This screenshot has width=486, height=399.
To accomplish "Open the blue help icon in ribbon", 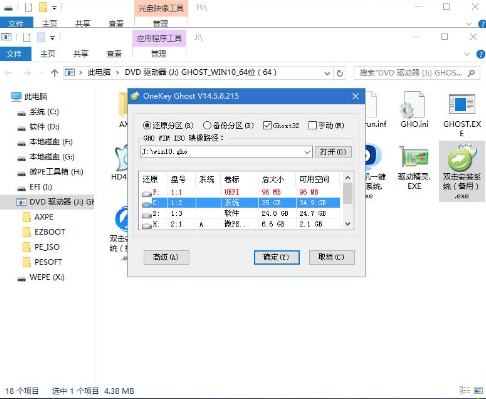I will pyautogui.click(x=481, y=54).
